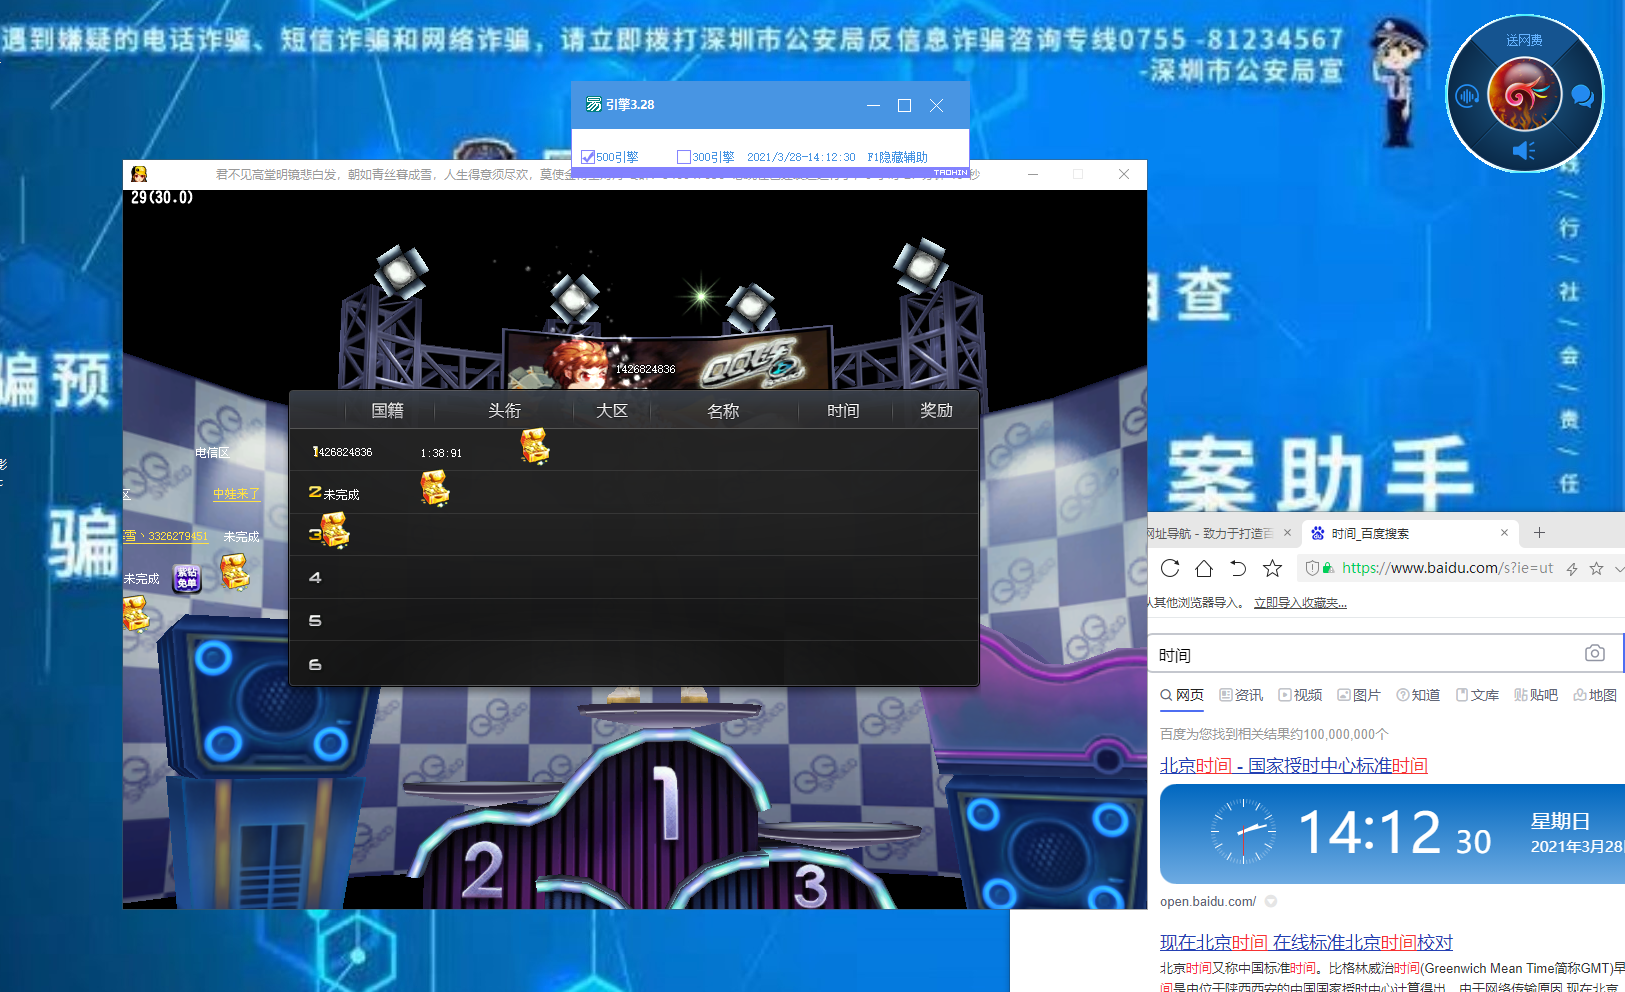
Task: Mute sound via floating widget speaker icon
Action: pos(1524,151)
